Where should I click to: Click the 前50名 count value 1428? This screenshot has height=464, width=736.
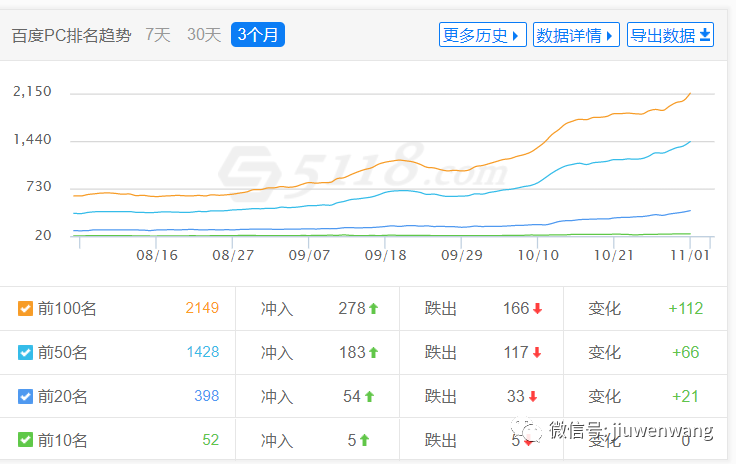click(203, 352)
